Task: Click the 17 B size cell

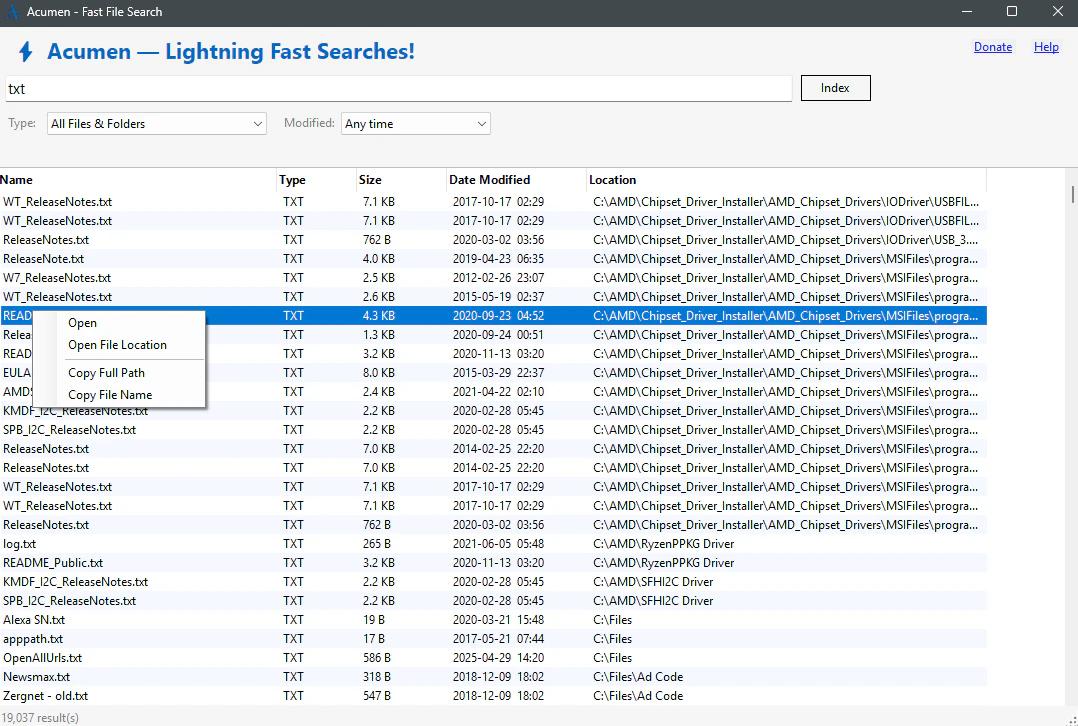Action: [x=374, y=639]
